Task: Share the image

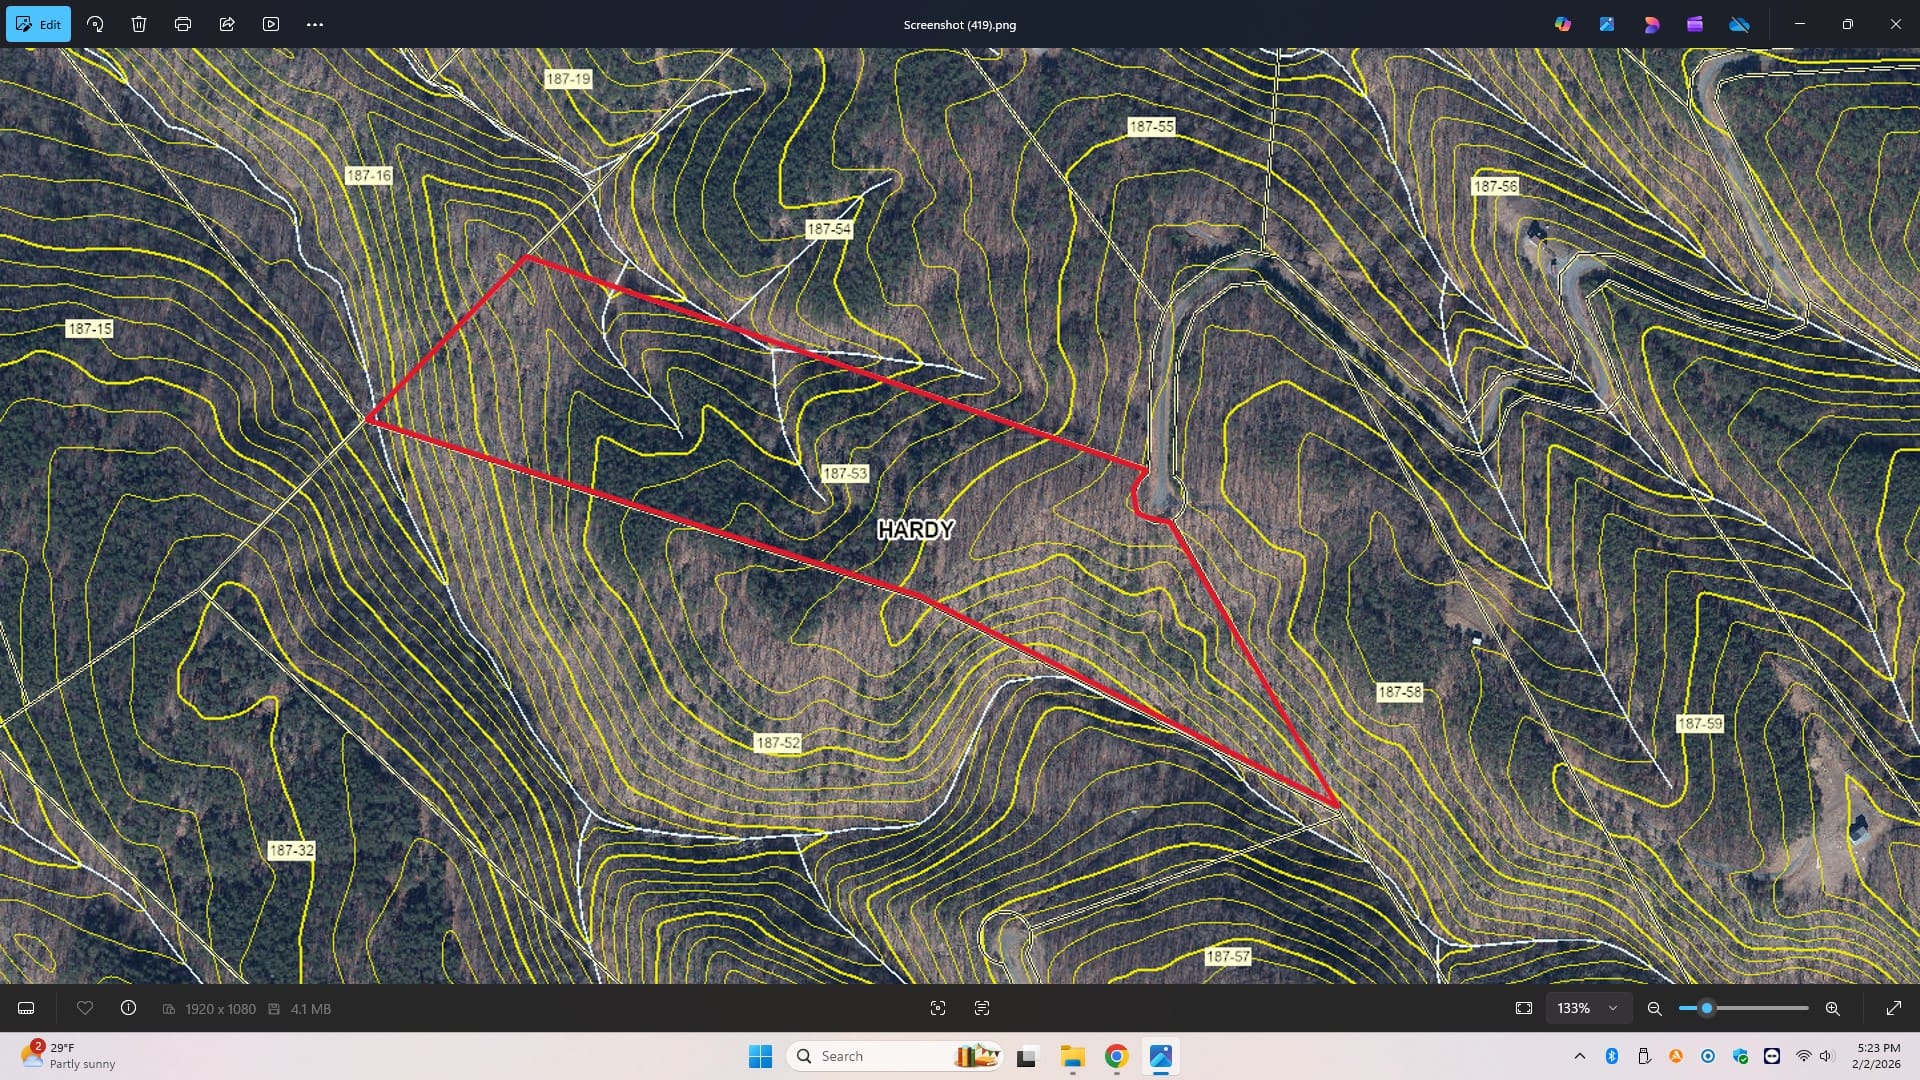Action: [227, 24]
